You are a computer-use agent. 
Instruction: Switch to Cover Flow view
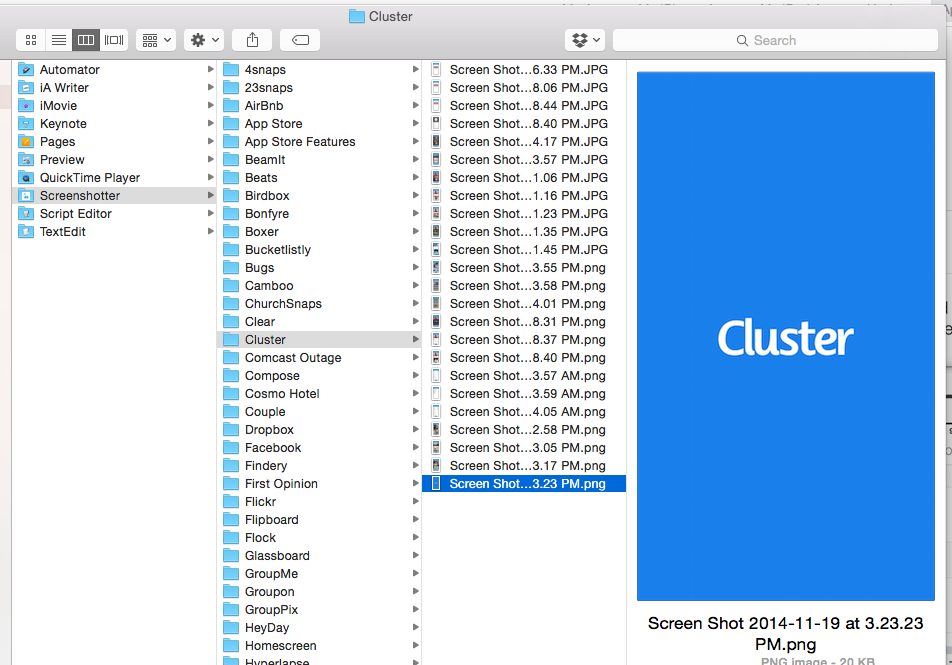114,40
